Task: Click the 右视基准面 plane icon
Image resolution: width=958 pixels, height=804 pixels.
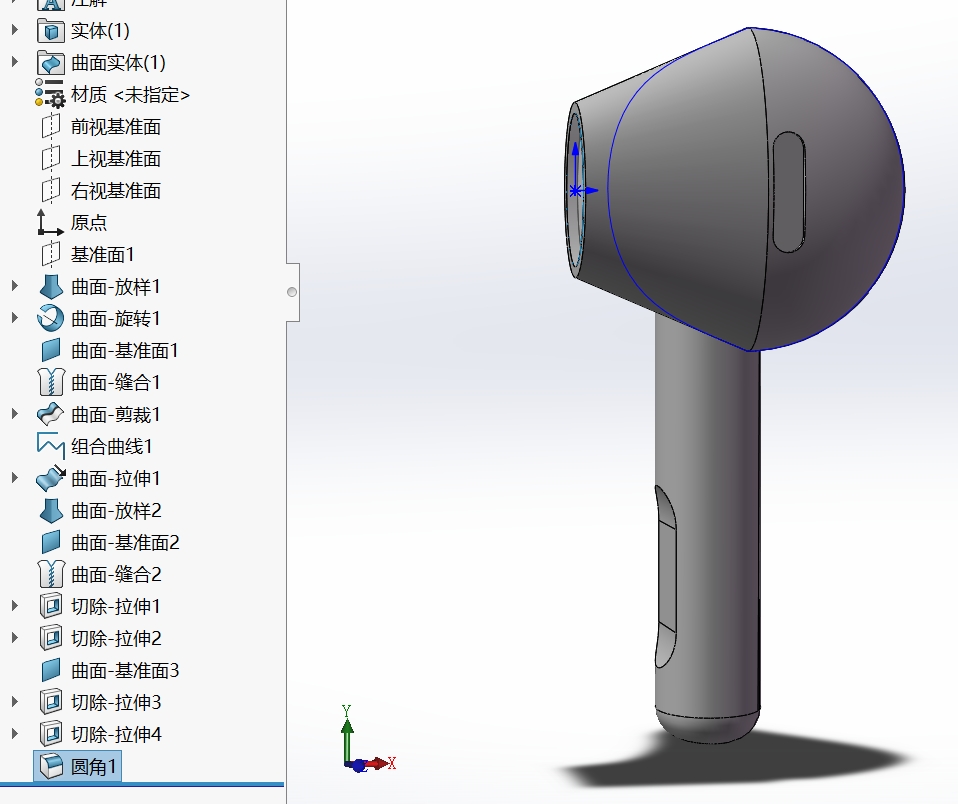Action: pyautogui.click(x=51, y=190)
